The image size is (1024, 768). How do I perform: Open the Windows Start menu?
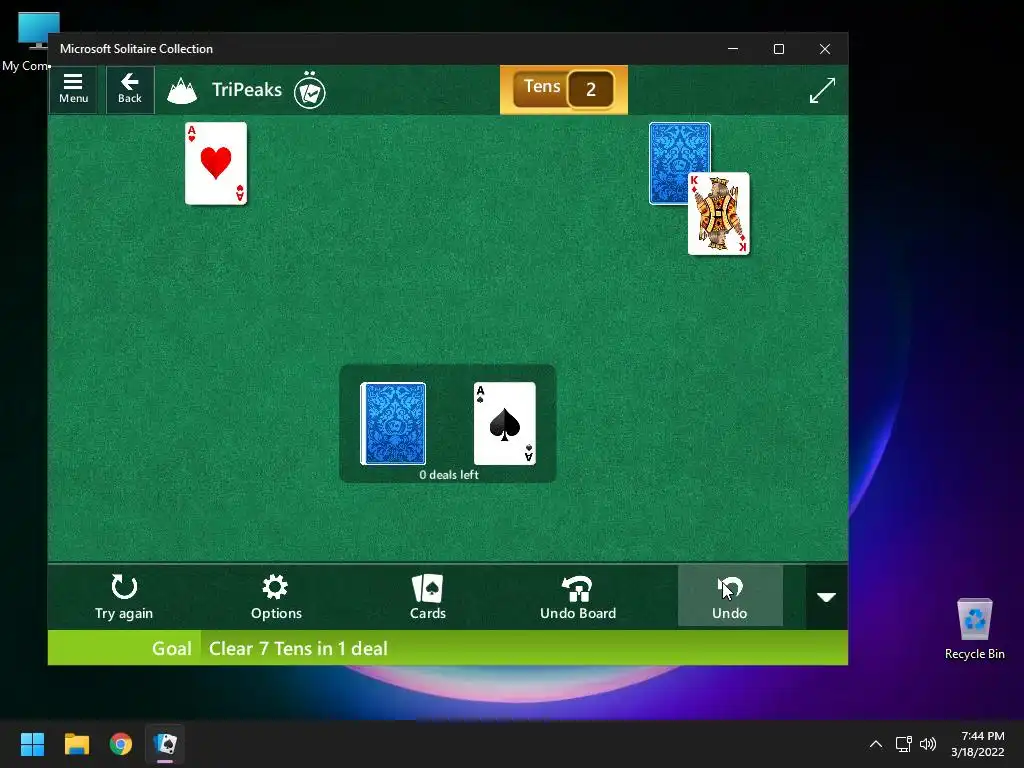pyautogui.click(x=32, y=744)
